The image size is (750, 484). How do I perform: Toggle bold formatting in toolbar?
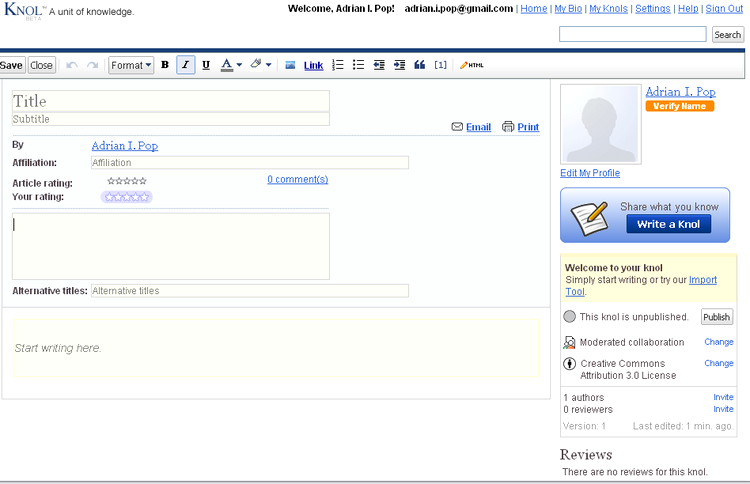click(x=165, y=65)
